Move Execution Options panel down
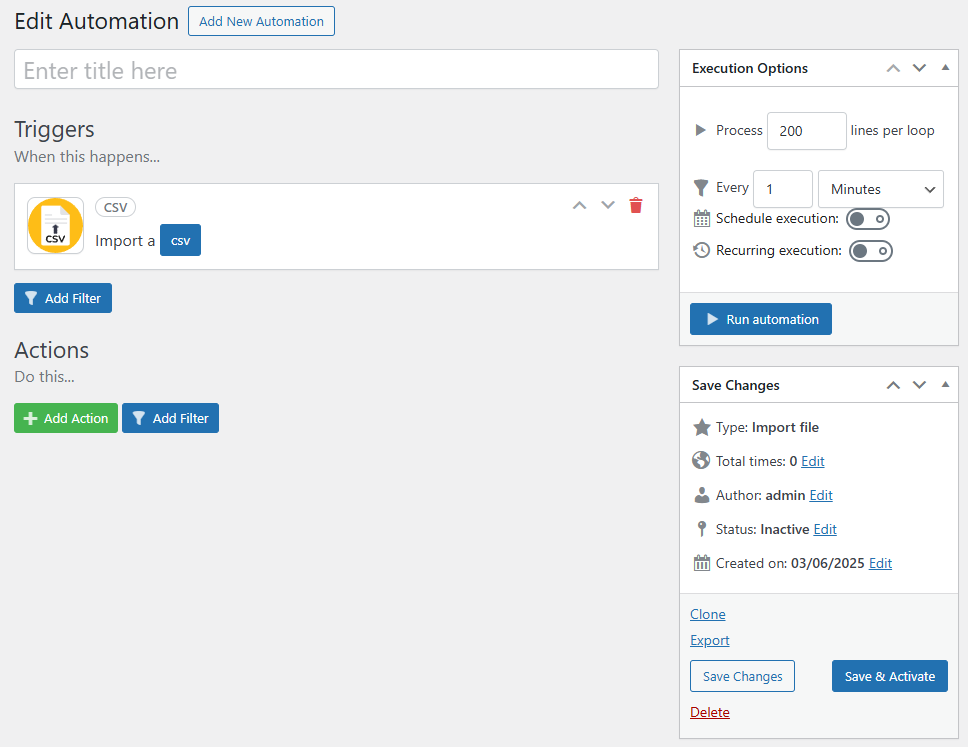Viewport: 968px width, 747px height. [x=920, y=68]
